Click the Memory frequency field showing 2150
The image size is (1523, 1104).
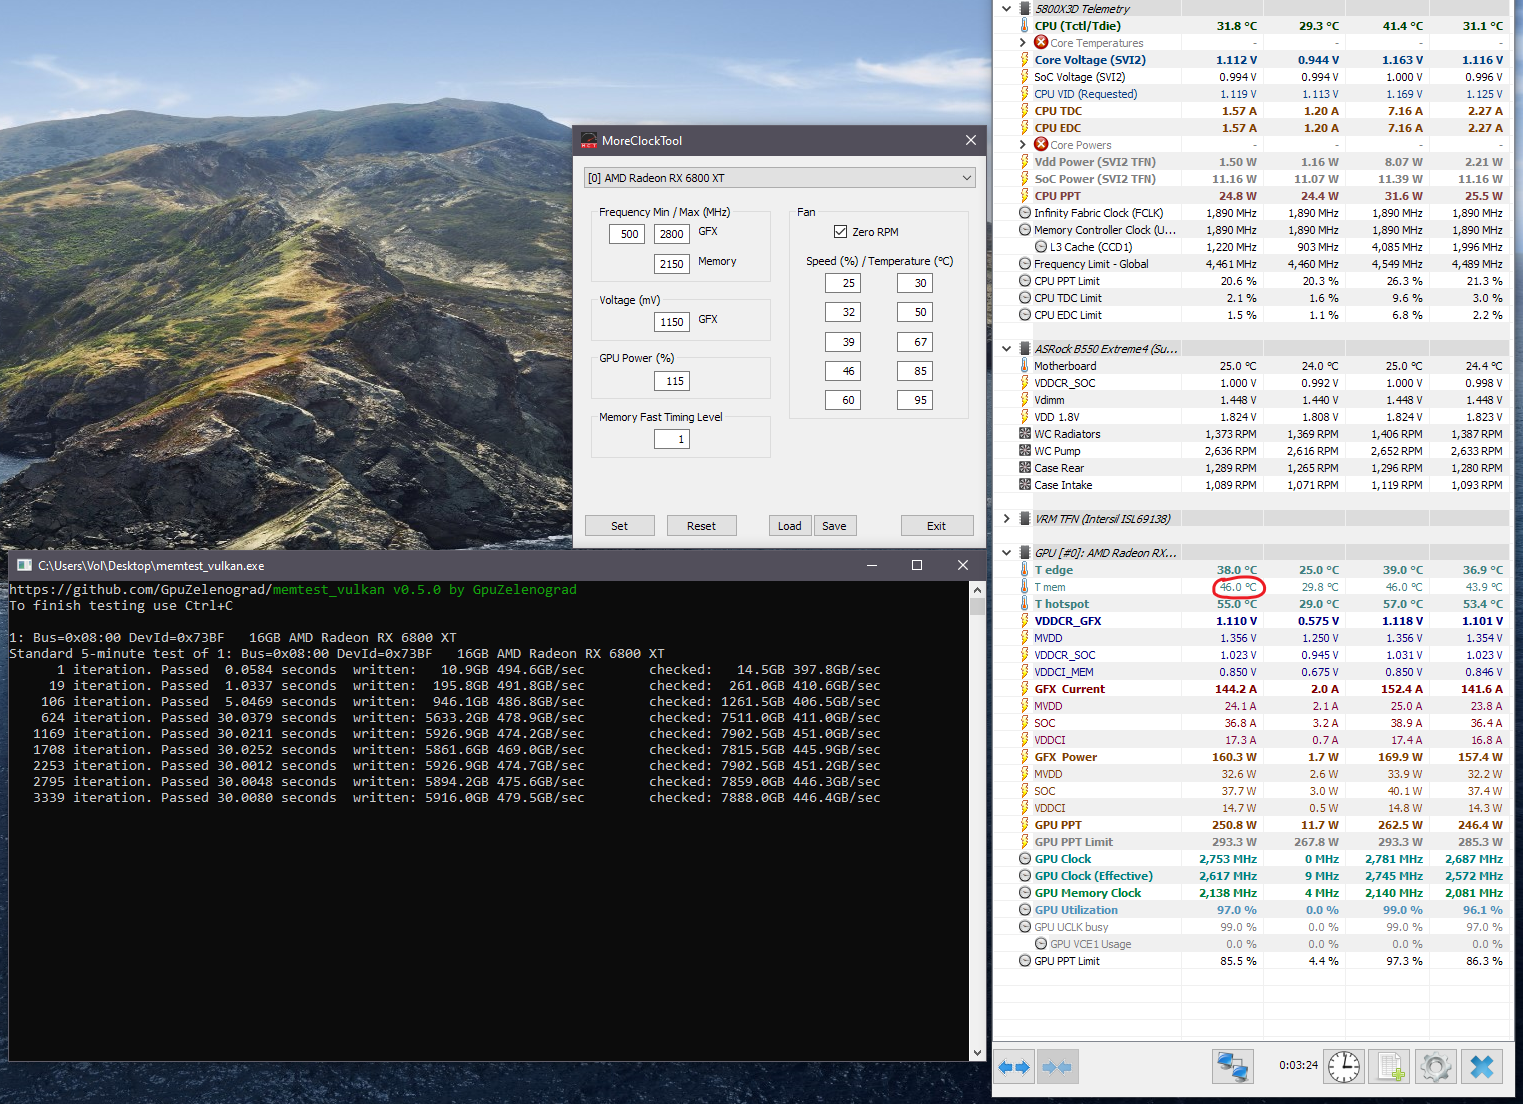672,264
